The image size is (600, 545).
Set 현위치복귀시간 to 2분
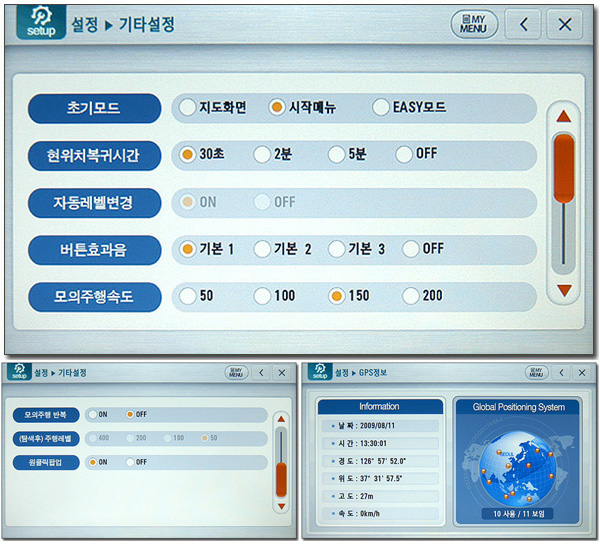click(262, 154)
